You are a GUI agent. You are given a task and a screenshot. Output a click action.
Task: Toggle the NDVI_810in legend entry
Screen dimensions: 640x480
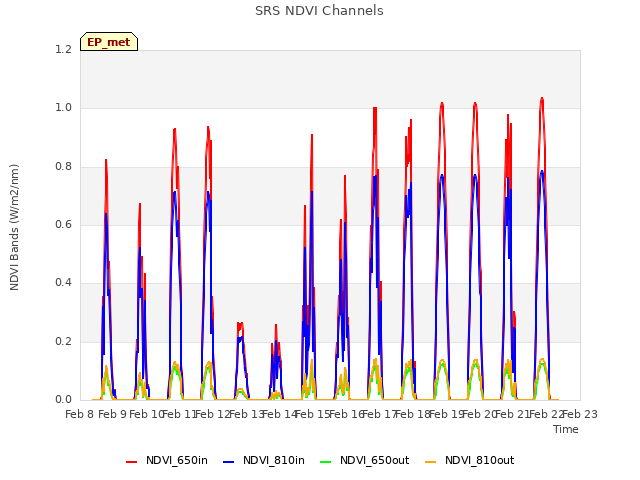coord(264,460)
